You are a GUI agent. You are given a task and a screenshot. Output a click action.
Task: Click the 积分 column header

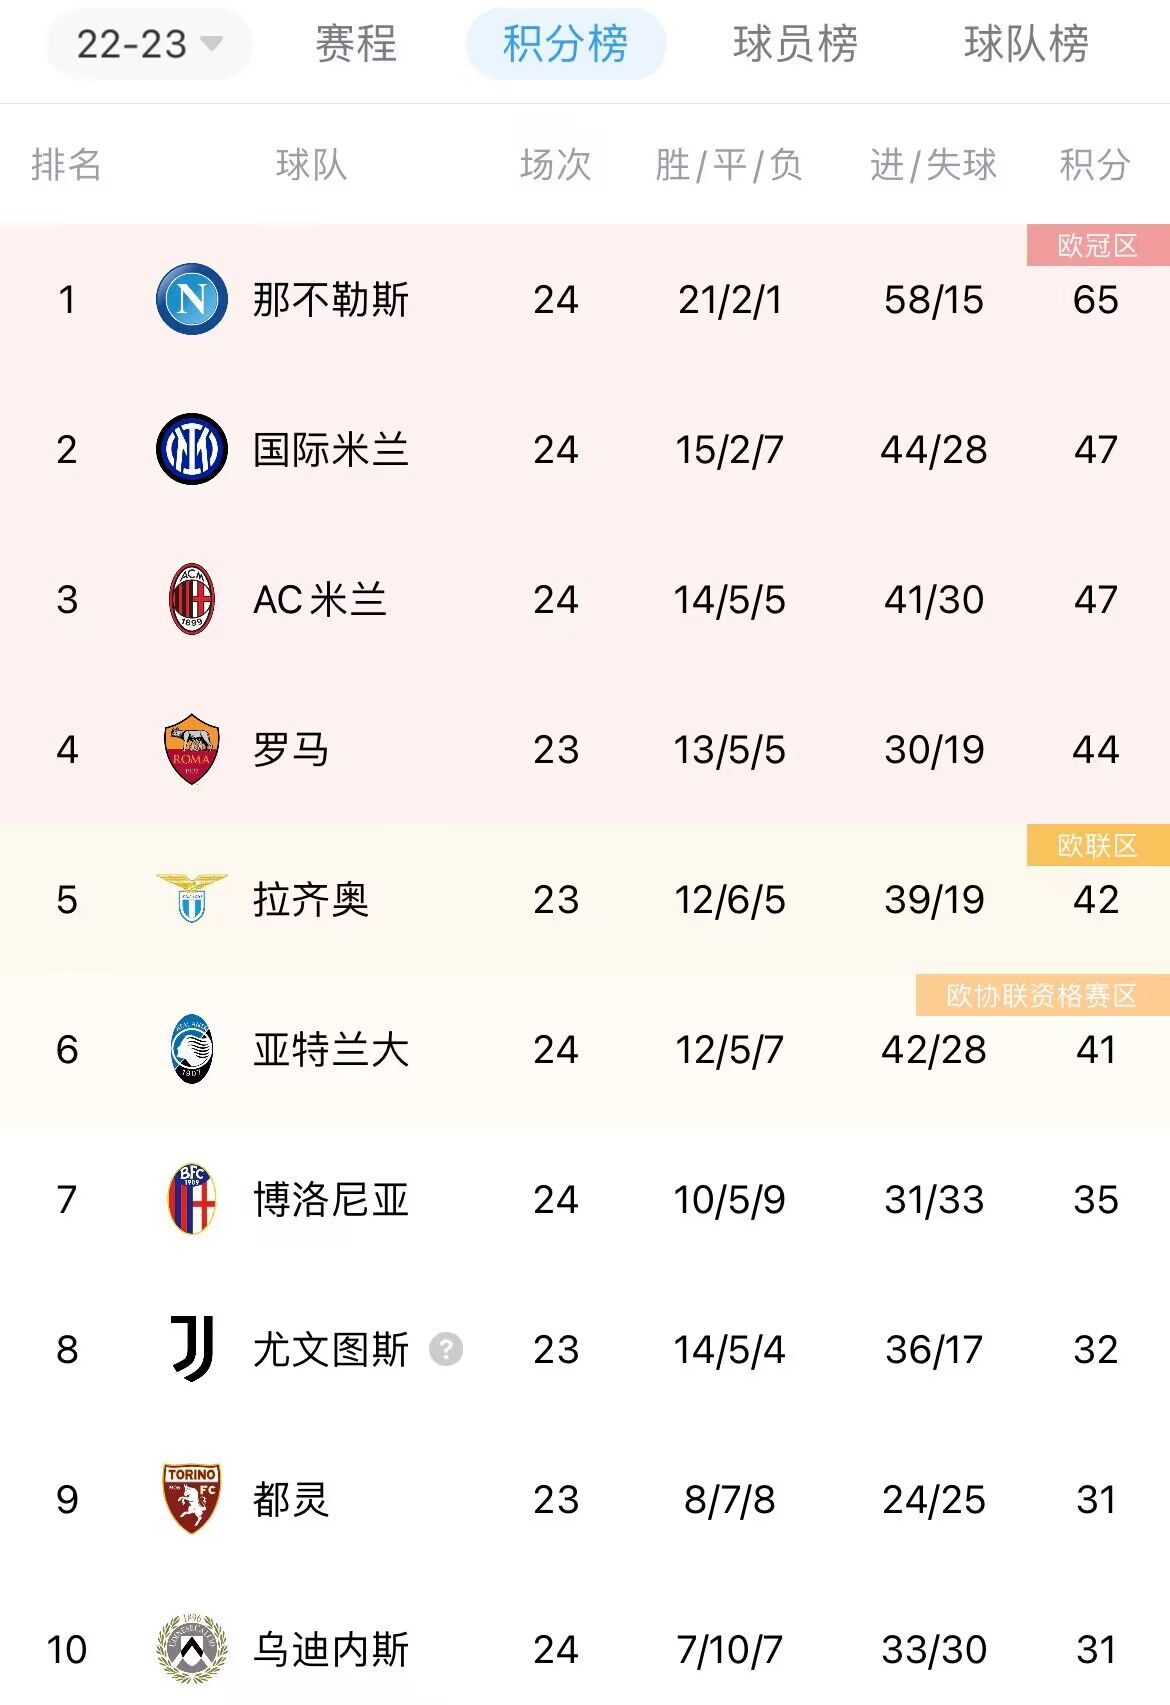point(1095,164)
